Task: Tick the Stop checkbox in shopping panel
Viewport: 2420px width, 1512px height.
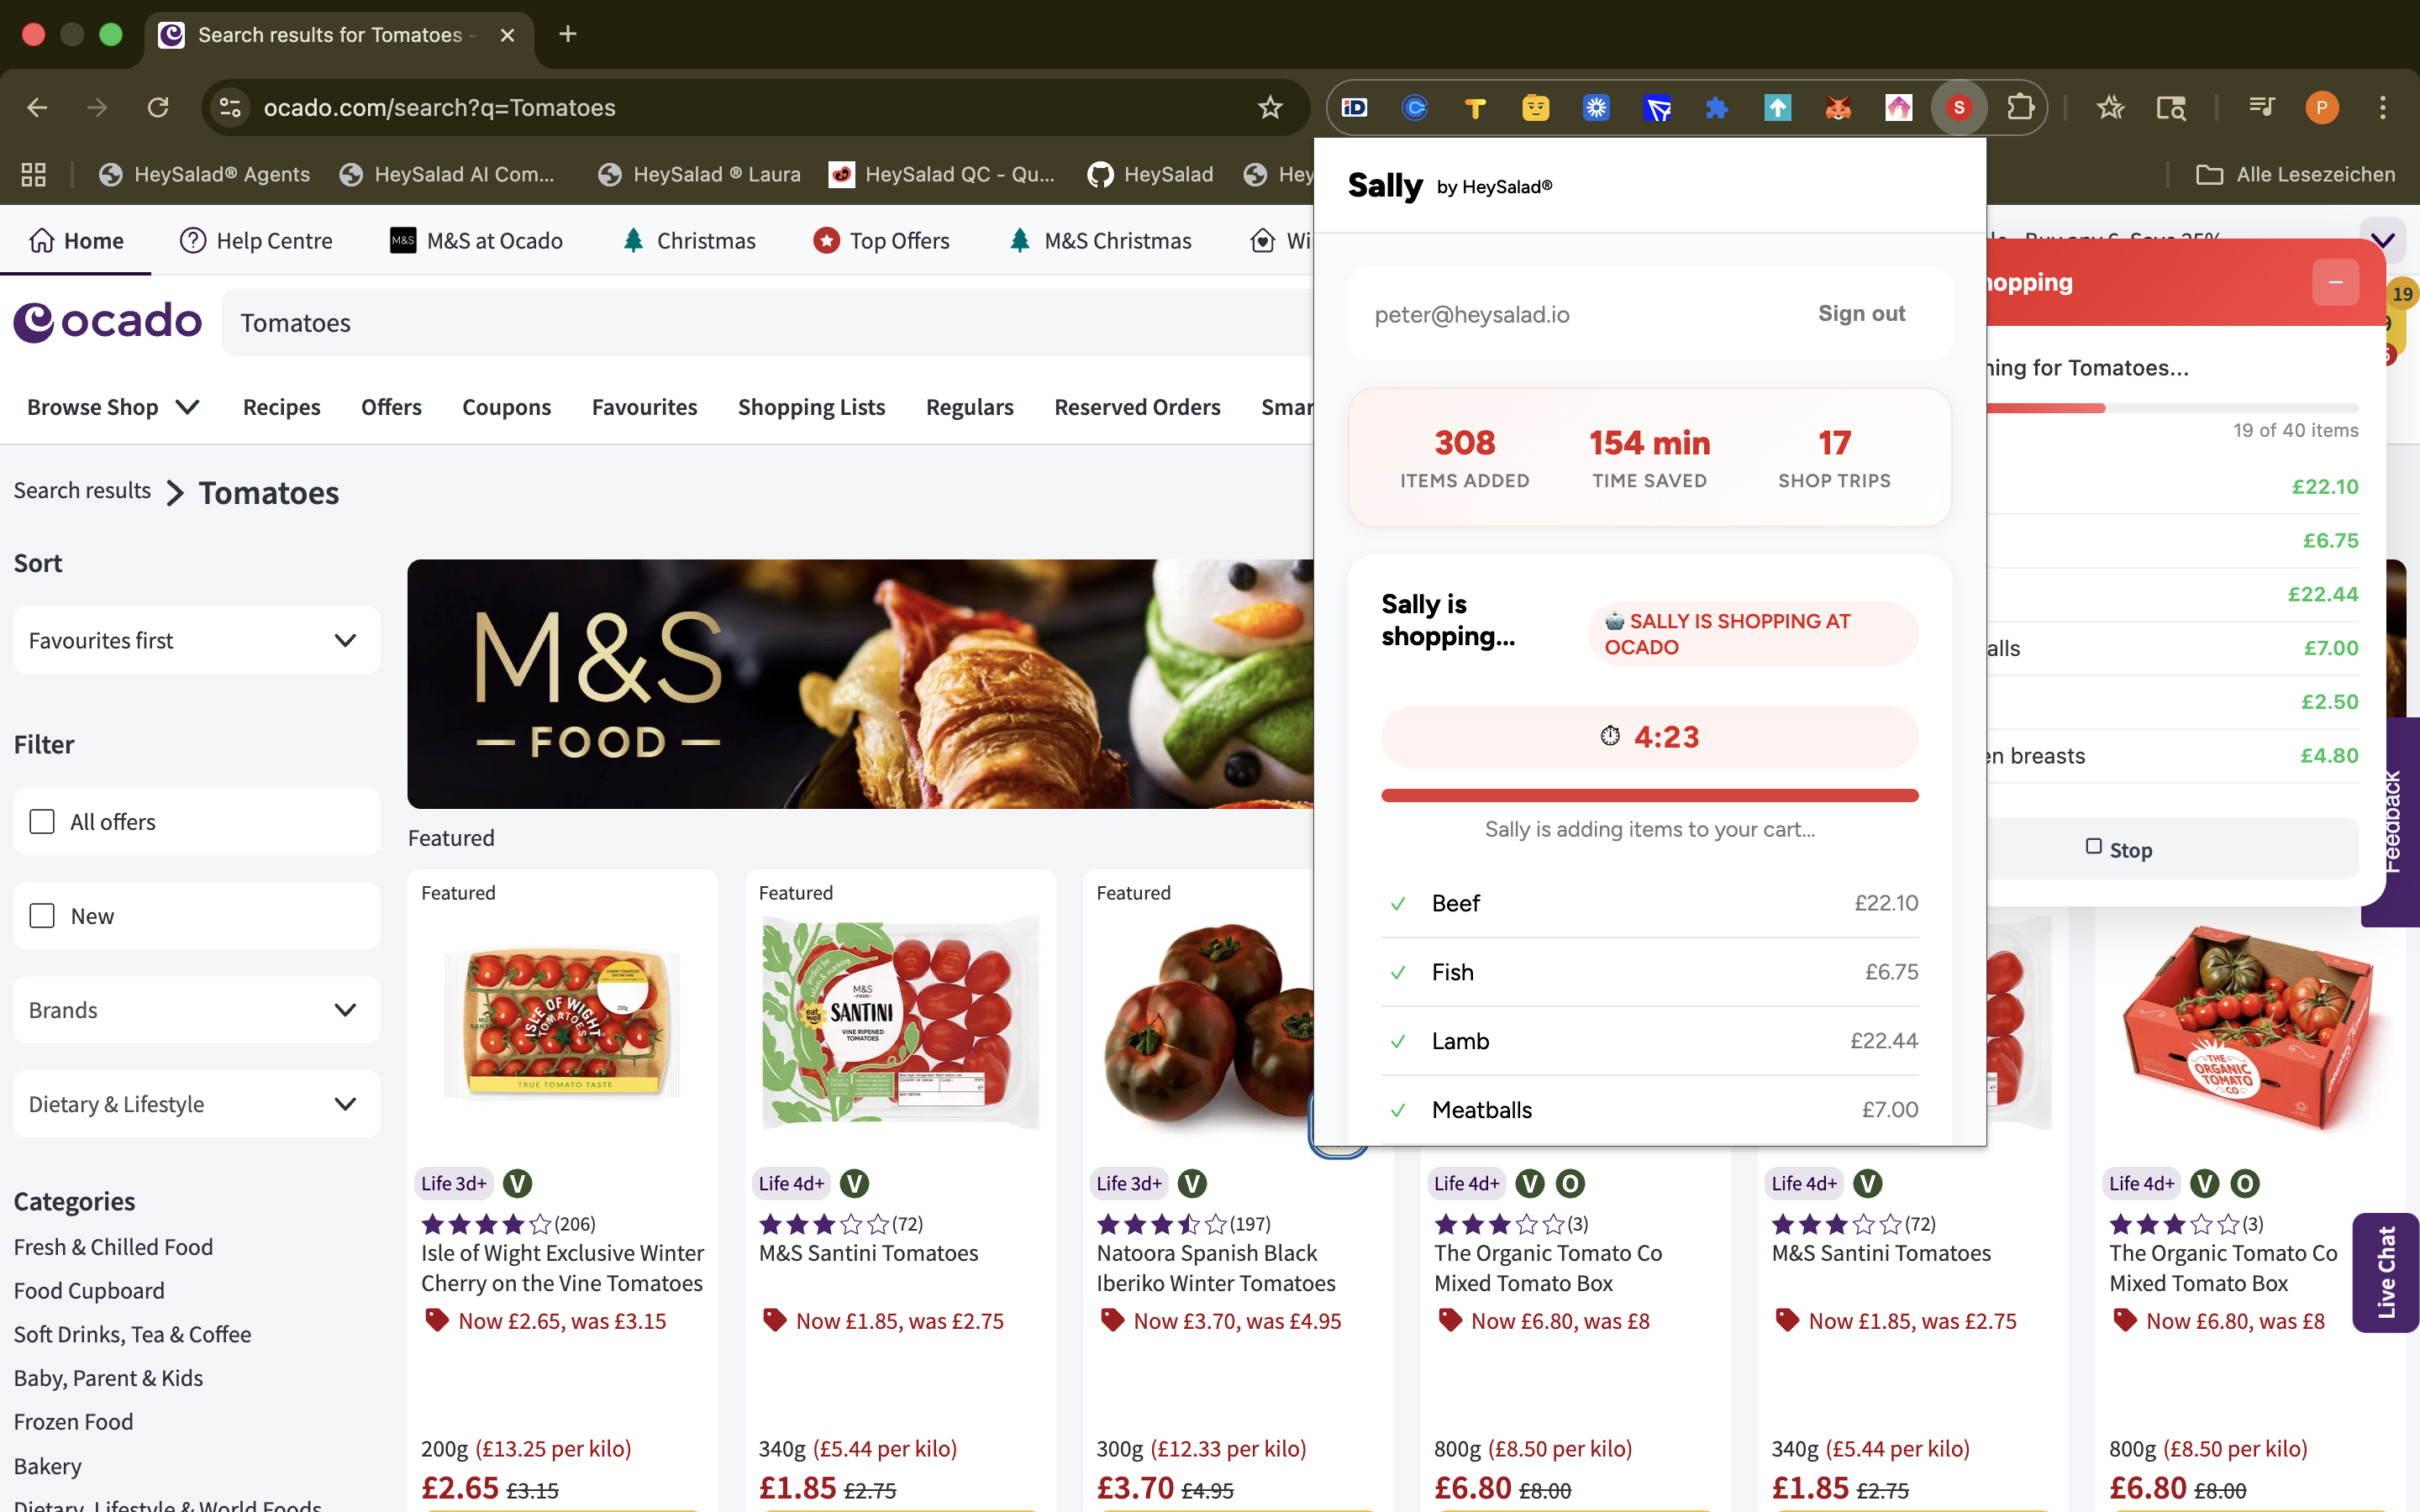Action: pyautogui.click(x=2092, y=847)
